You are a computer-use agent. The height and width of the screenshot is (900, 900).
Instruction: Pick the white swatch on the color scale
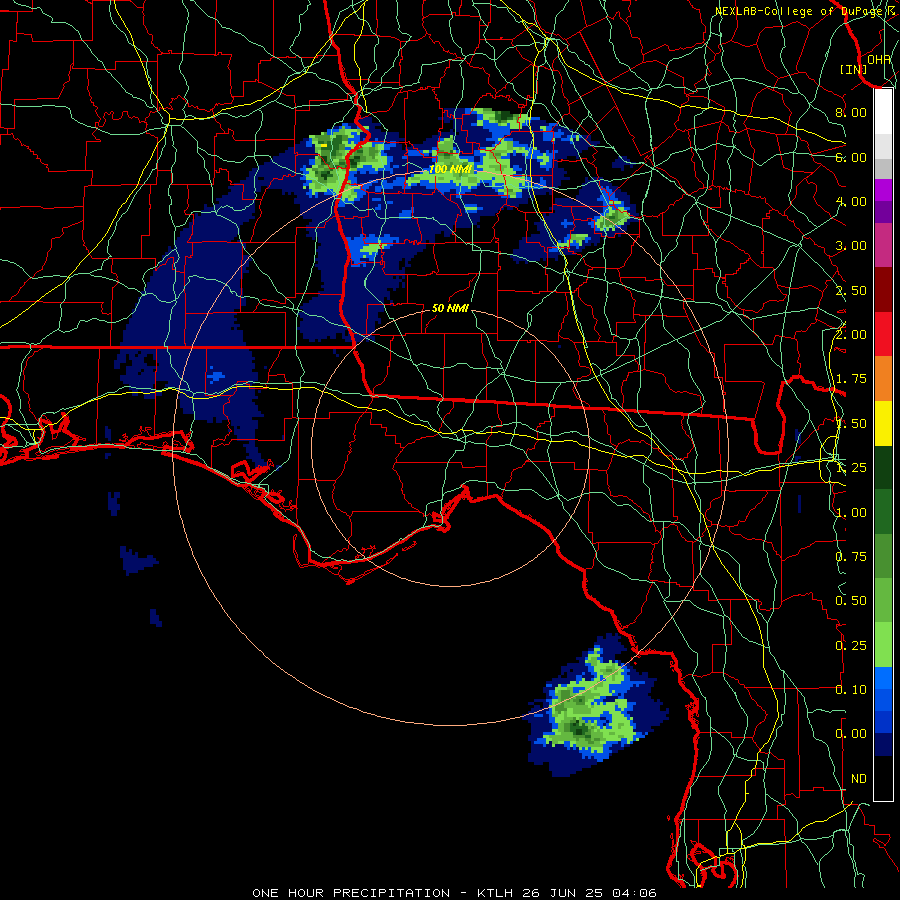[x=883, y=112]
